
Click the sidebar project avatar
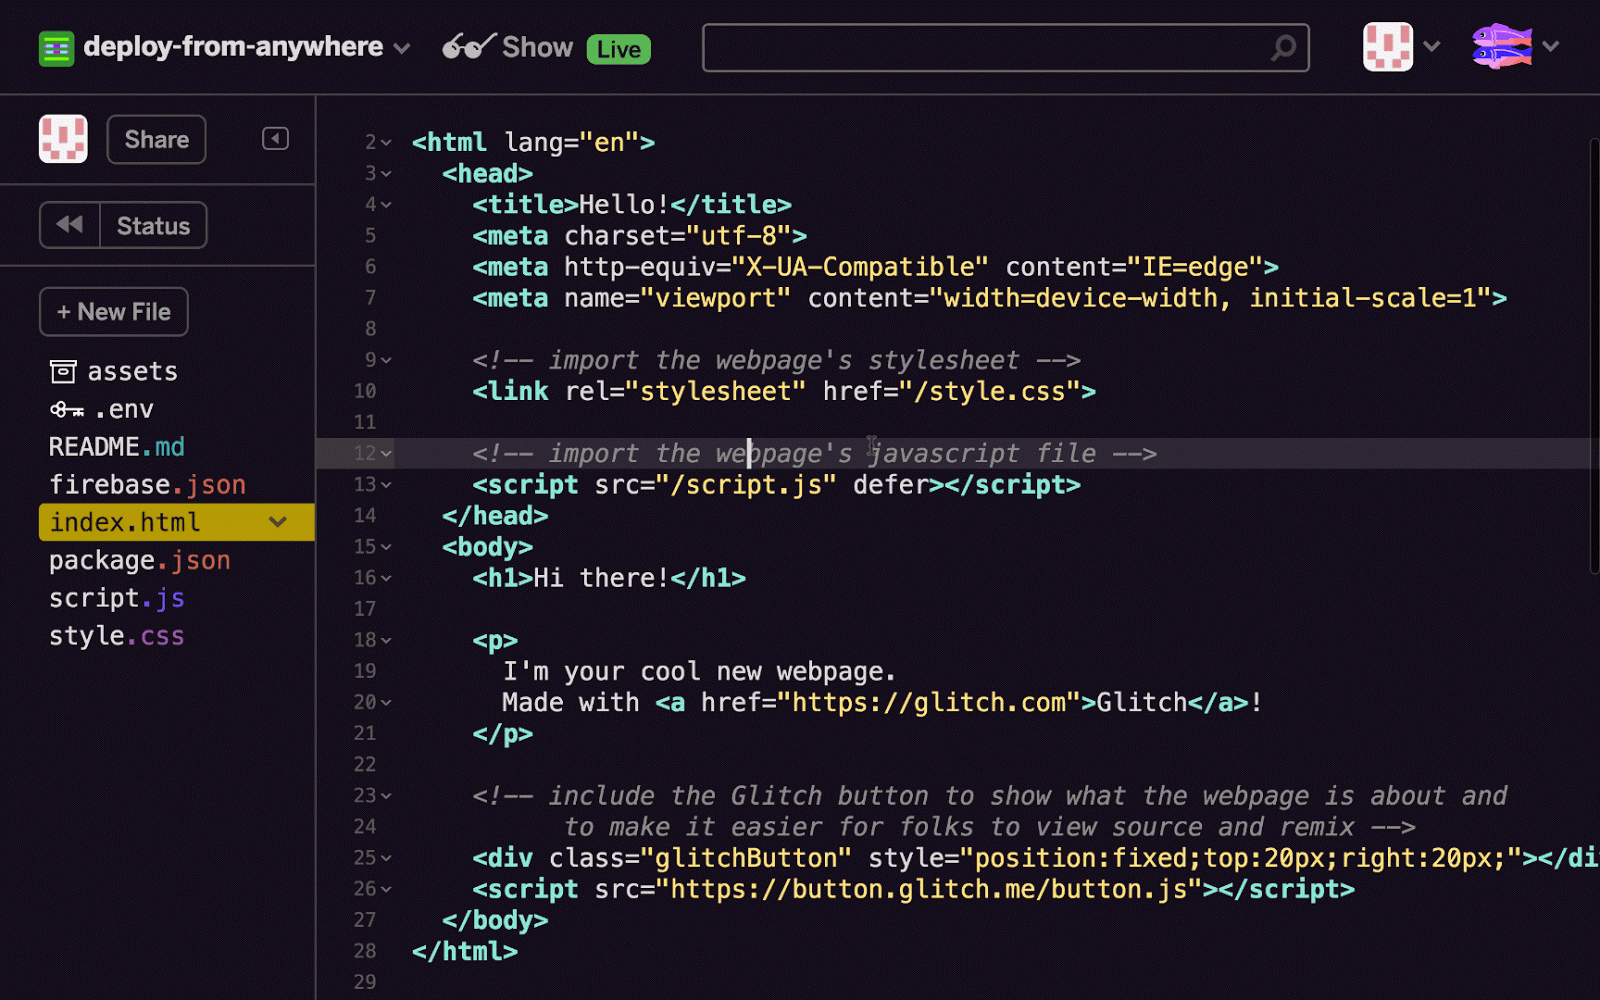(63, 139)
